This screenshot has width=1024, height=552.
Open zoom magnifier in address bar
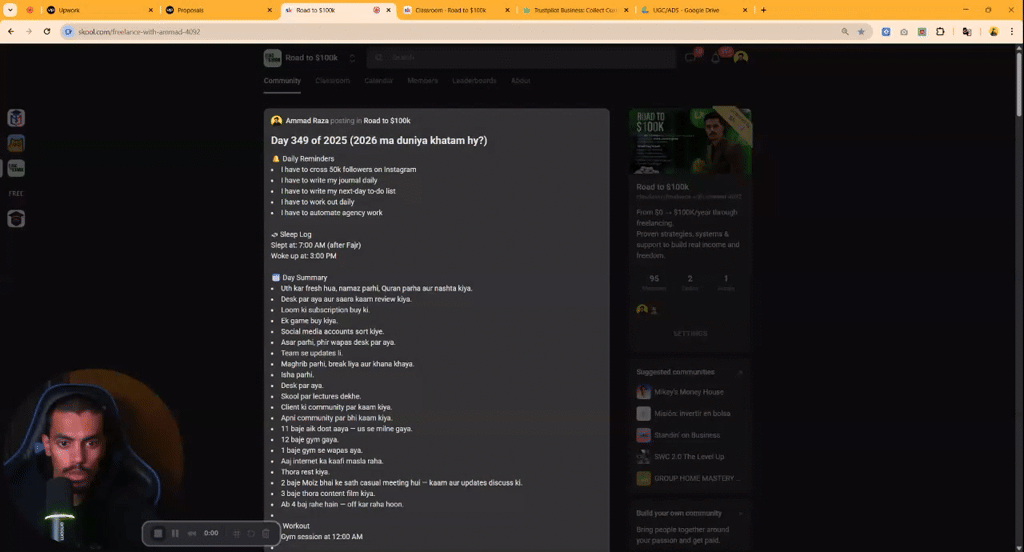point(845,31)
